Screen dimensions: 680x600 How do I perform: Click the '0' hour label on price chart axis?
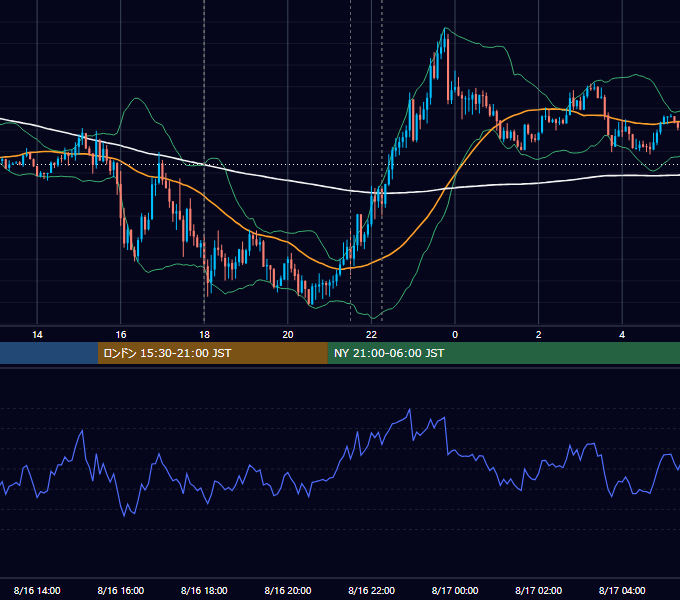point(455,335)
